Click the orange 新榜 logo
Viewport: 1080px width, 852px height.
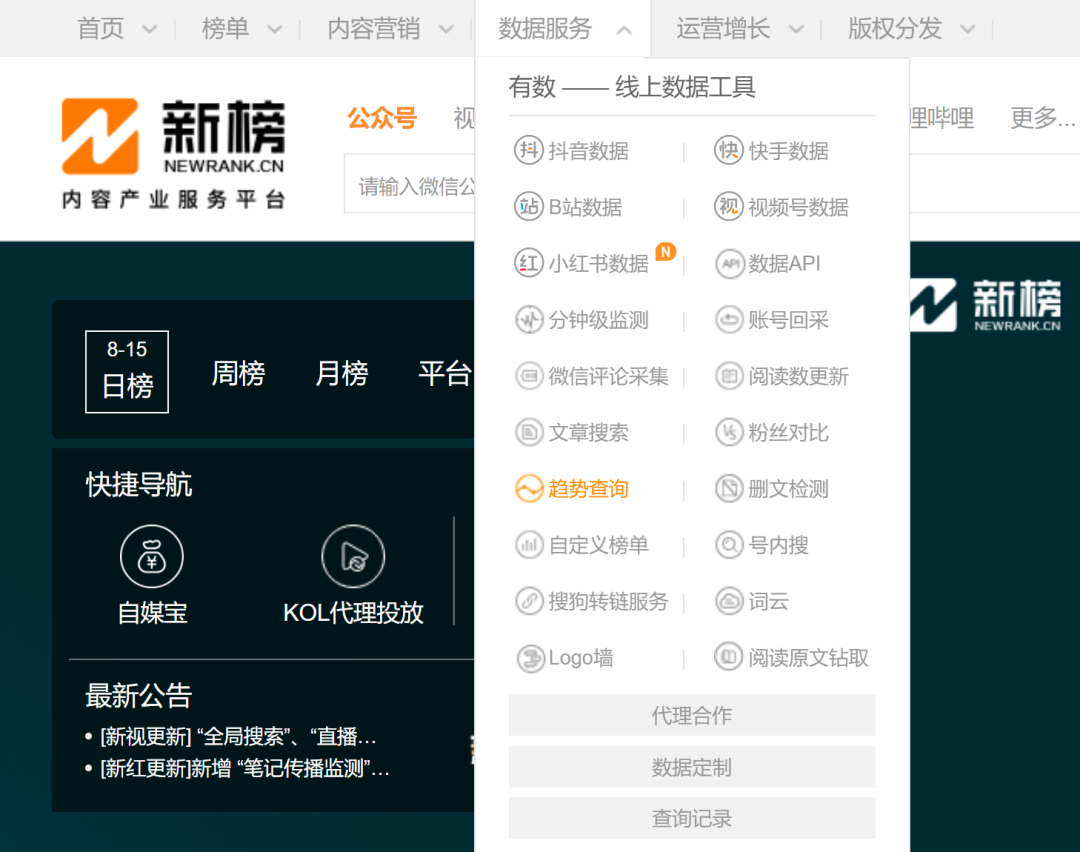click(101, 136)
